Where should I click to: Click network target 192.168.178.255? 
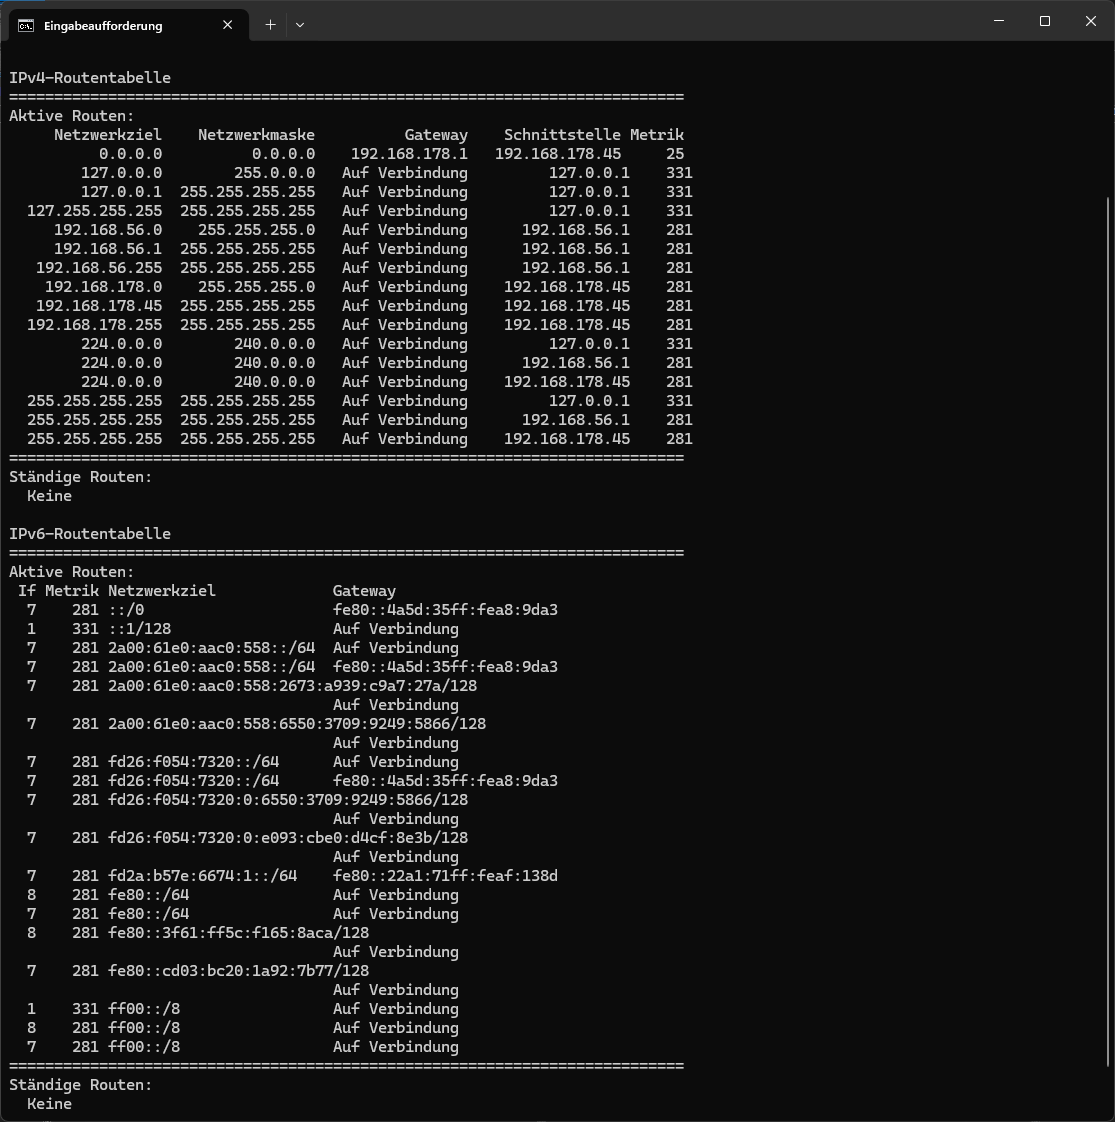pos(94,325)
